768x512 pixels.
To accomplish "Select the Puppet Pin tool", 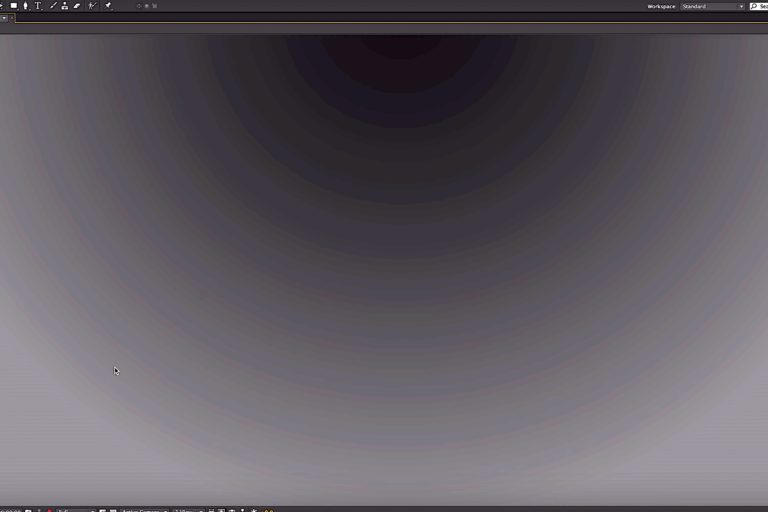I will click(x=108, y=6).
